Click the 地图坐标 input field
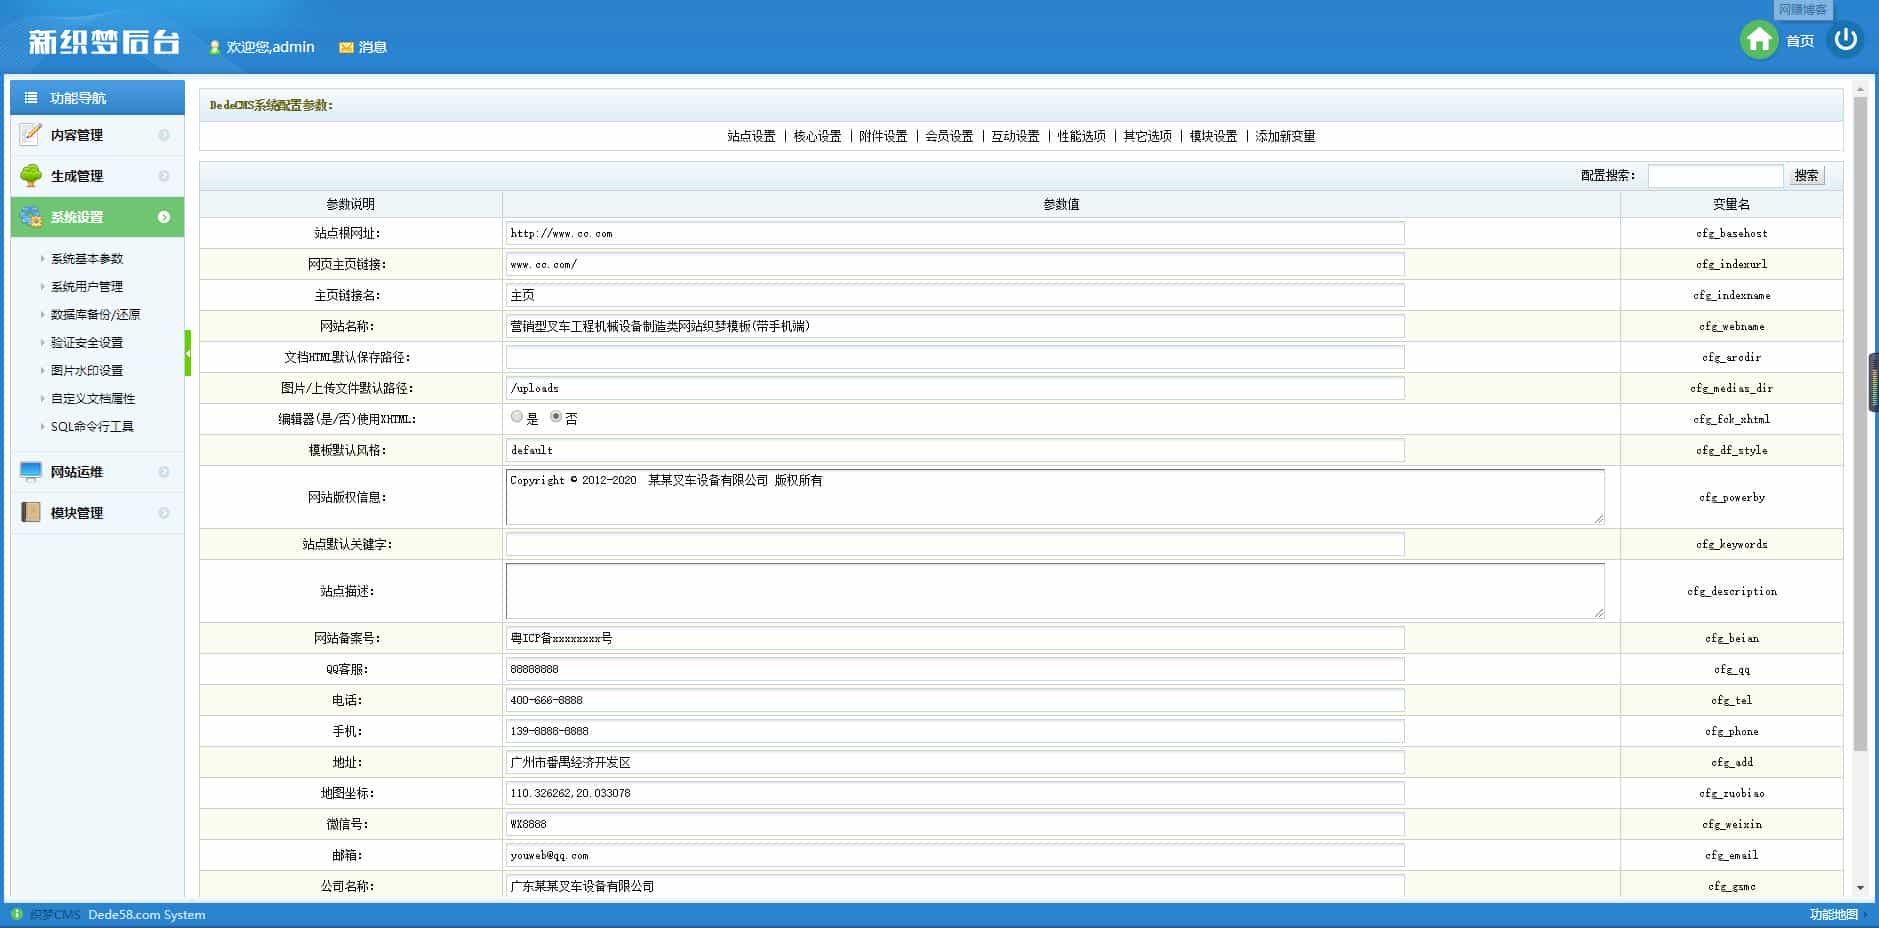 pos(955,793)
